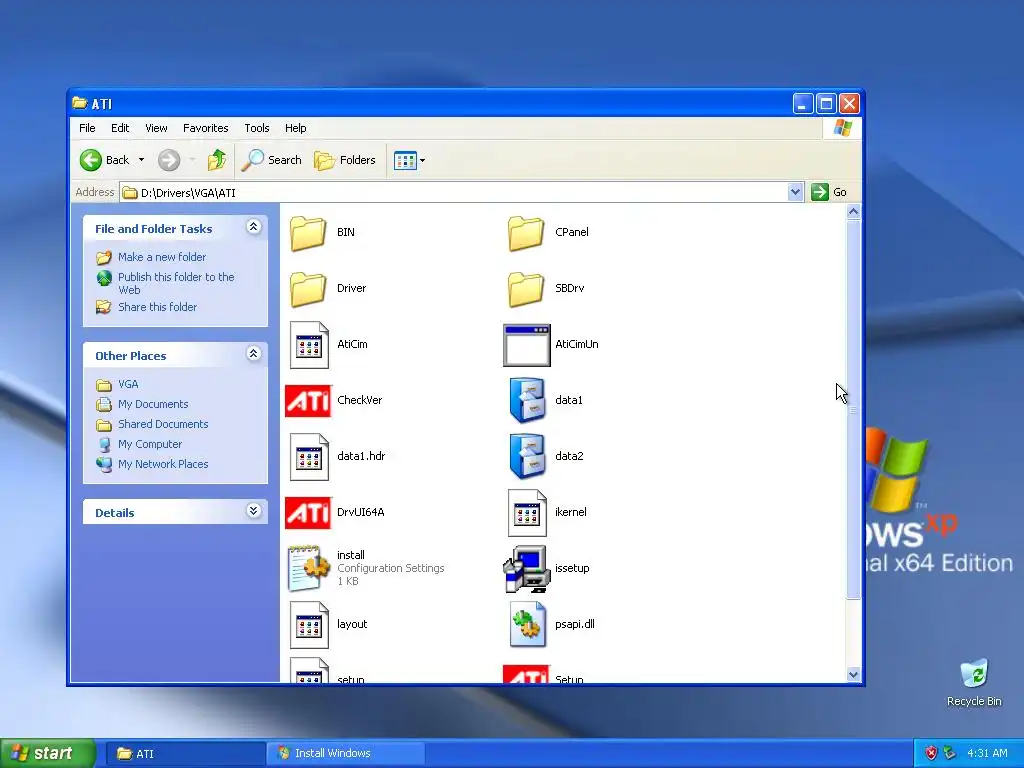
Task: Go to the VGA folder link
Action: tap(128, 384)
